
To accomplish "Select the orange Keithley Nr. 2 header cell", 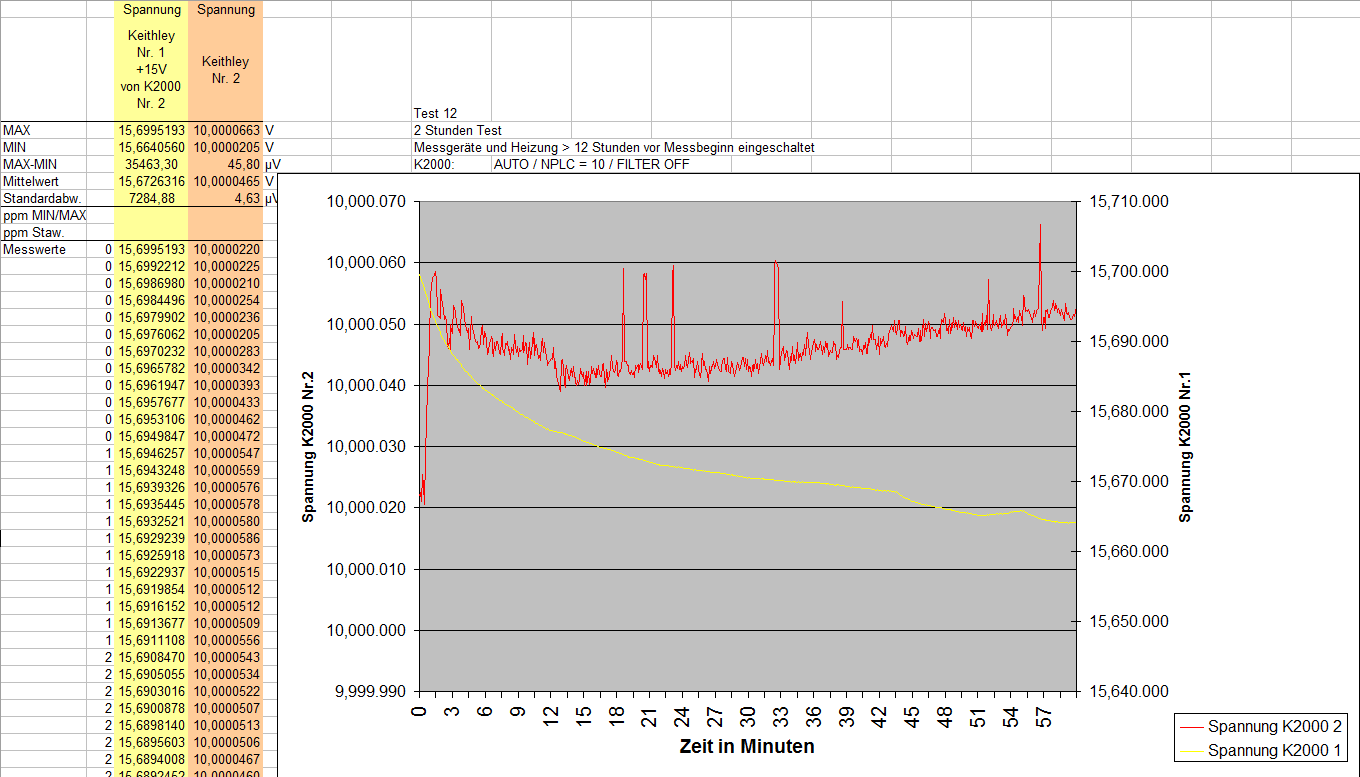I will 226,69.
